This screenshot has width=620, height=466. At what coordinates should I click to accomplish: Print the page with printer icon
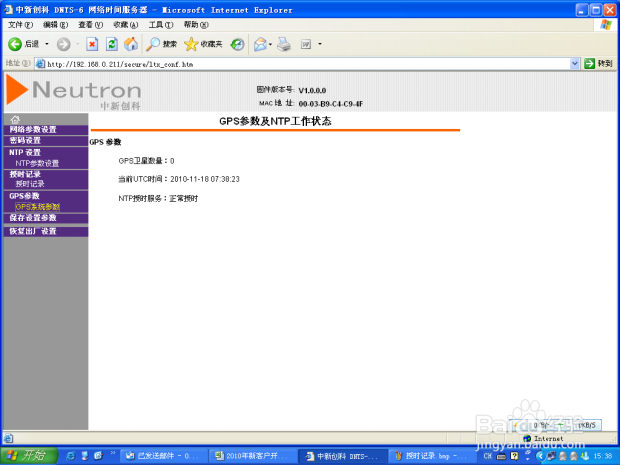point(284,44)
